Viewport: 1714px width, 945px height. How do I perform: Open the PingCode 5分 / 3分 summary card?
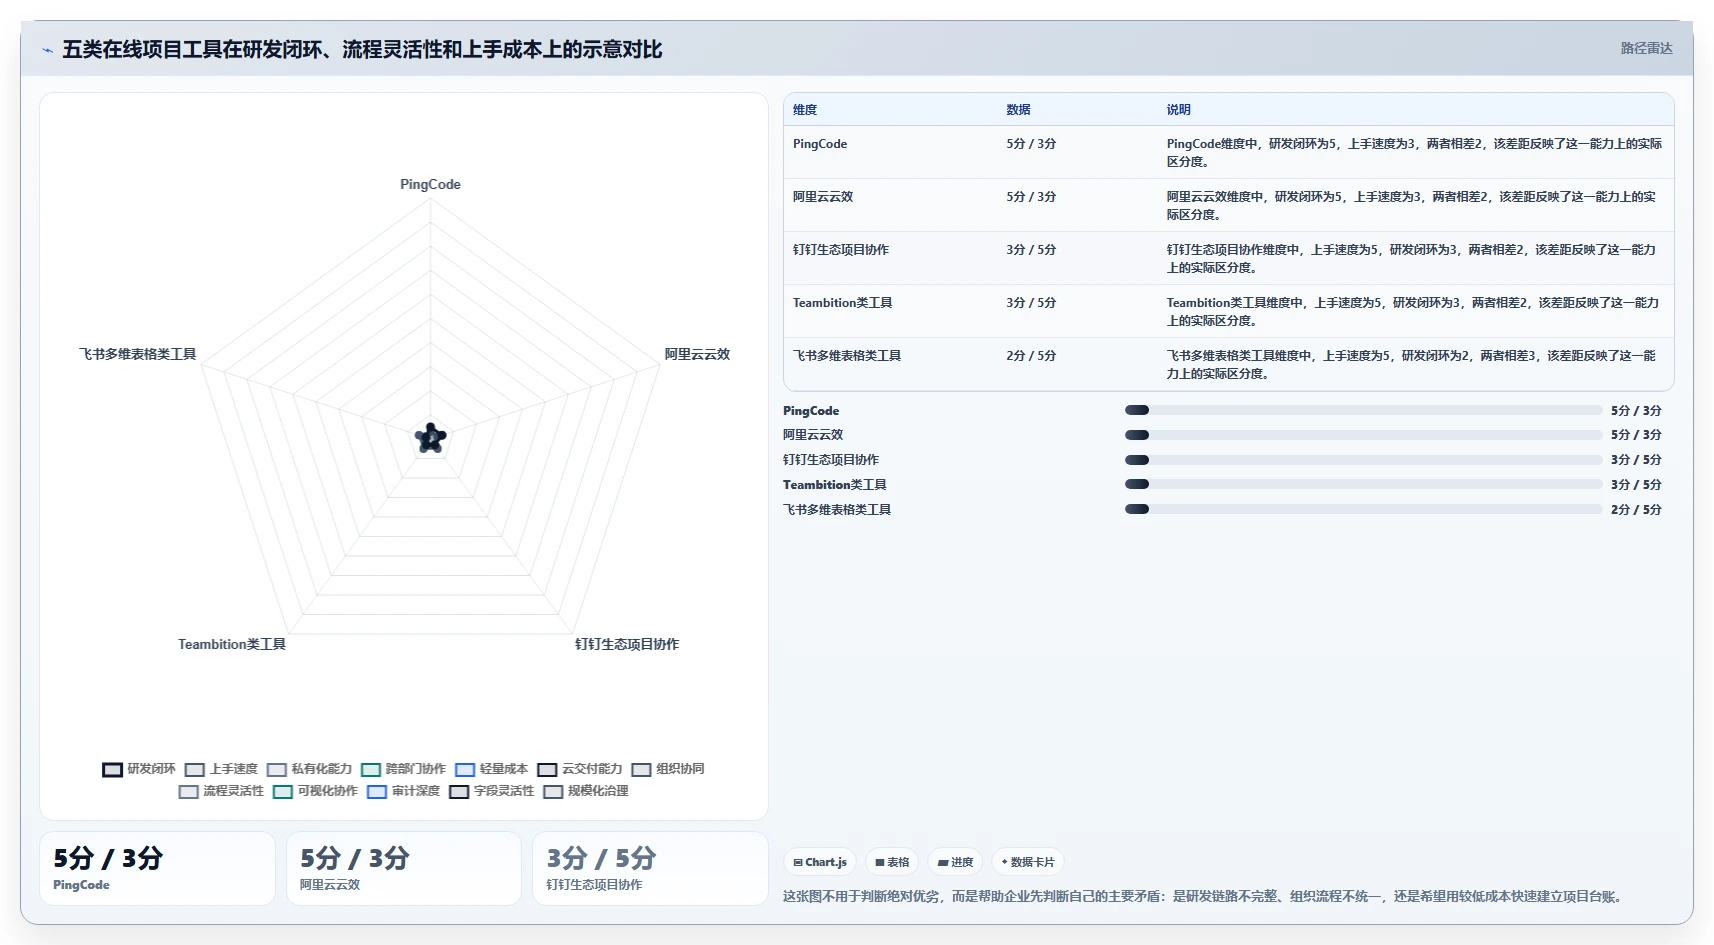(157, 868)
